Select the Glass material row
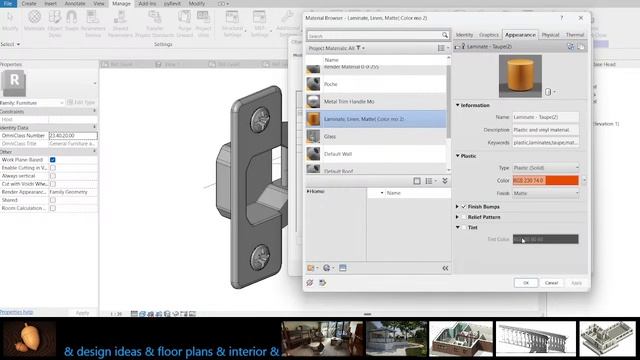Viewport: 640px width, 360px height. (376, 136)
